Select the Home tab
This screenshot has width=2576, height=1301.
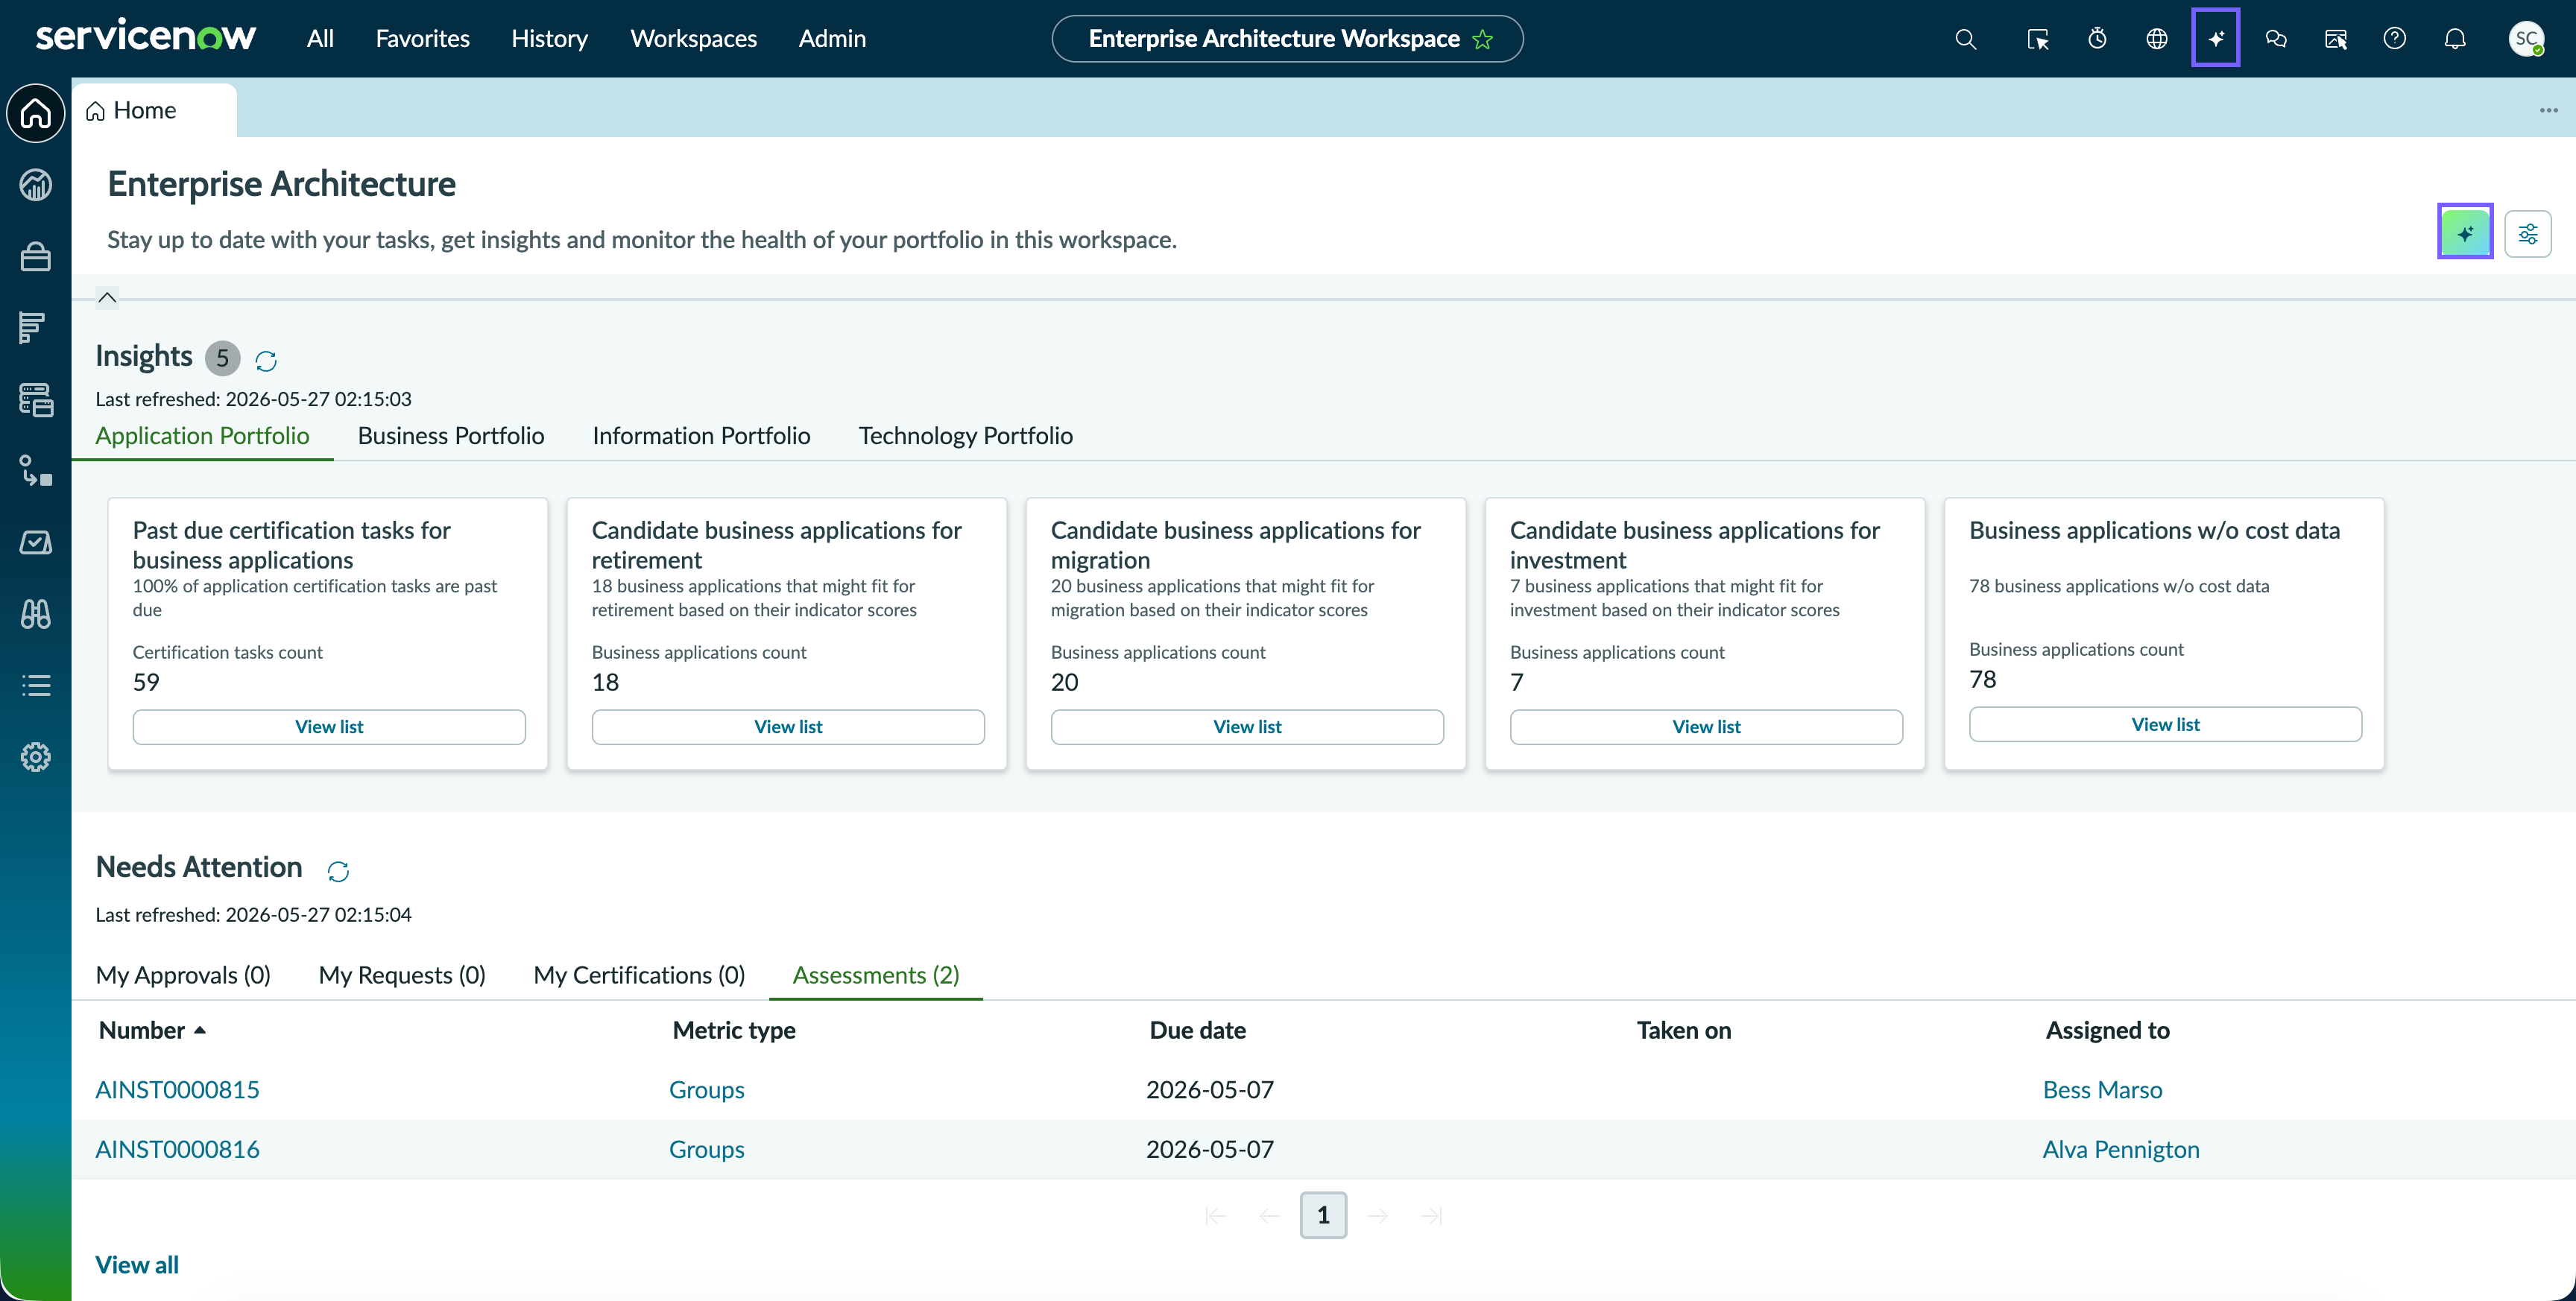(154, 110)
